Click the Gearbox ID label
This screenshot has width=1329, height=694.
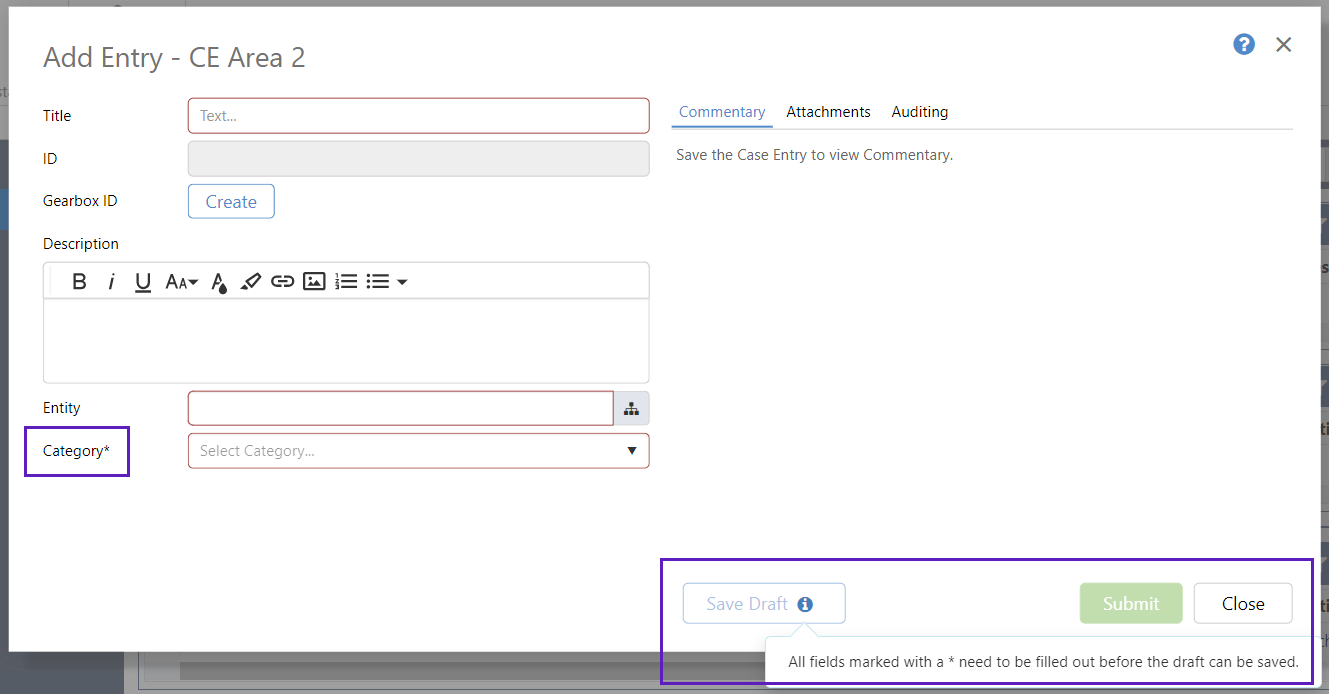pyautogui.click(x=80, y=201)
